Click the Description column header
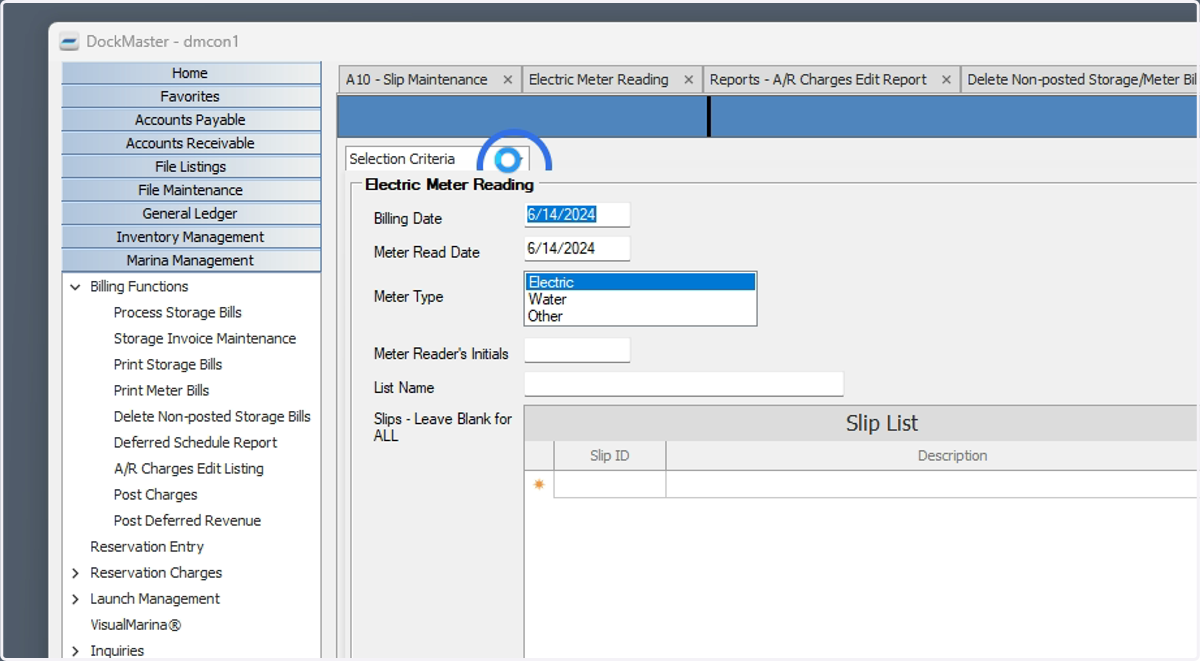1200x661 pixels. point(932,456)
